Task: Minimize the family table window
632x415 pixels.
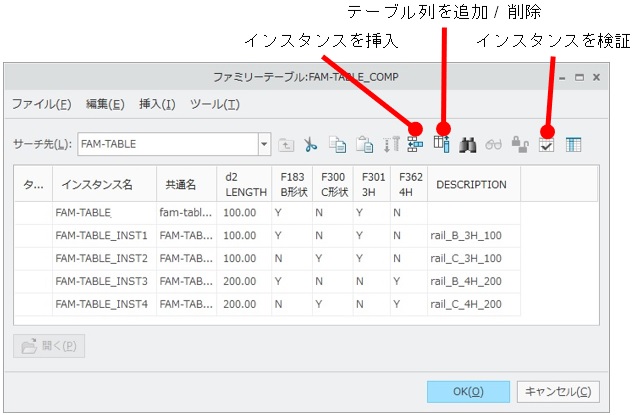Action: click(562, 77)
